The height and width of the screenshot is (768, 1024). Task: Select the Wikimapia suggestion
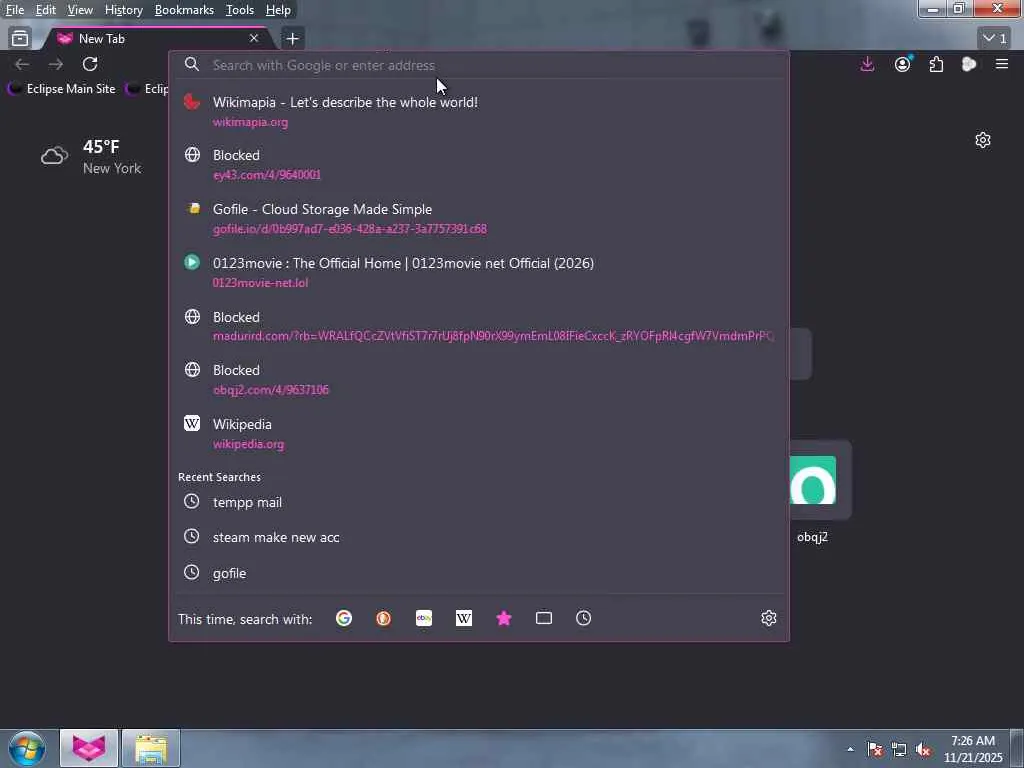coord(479,111)
